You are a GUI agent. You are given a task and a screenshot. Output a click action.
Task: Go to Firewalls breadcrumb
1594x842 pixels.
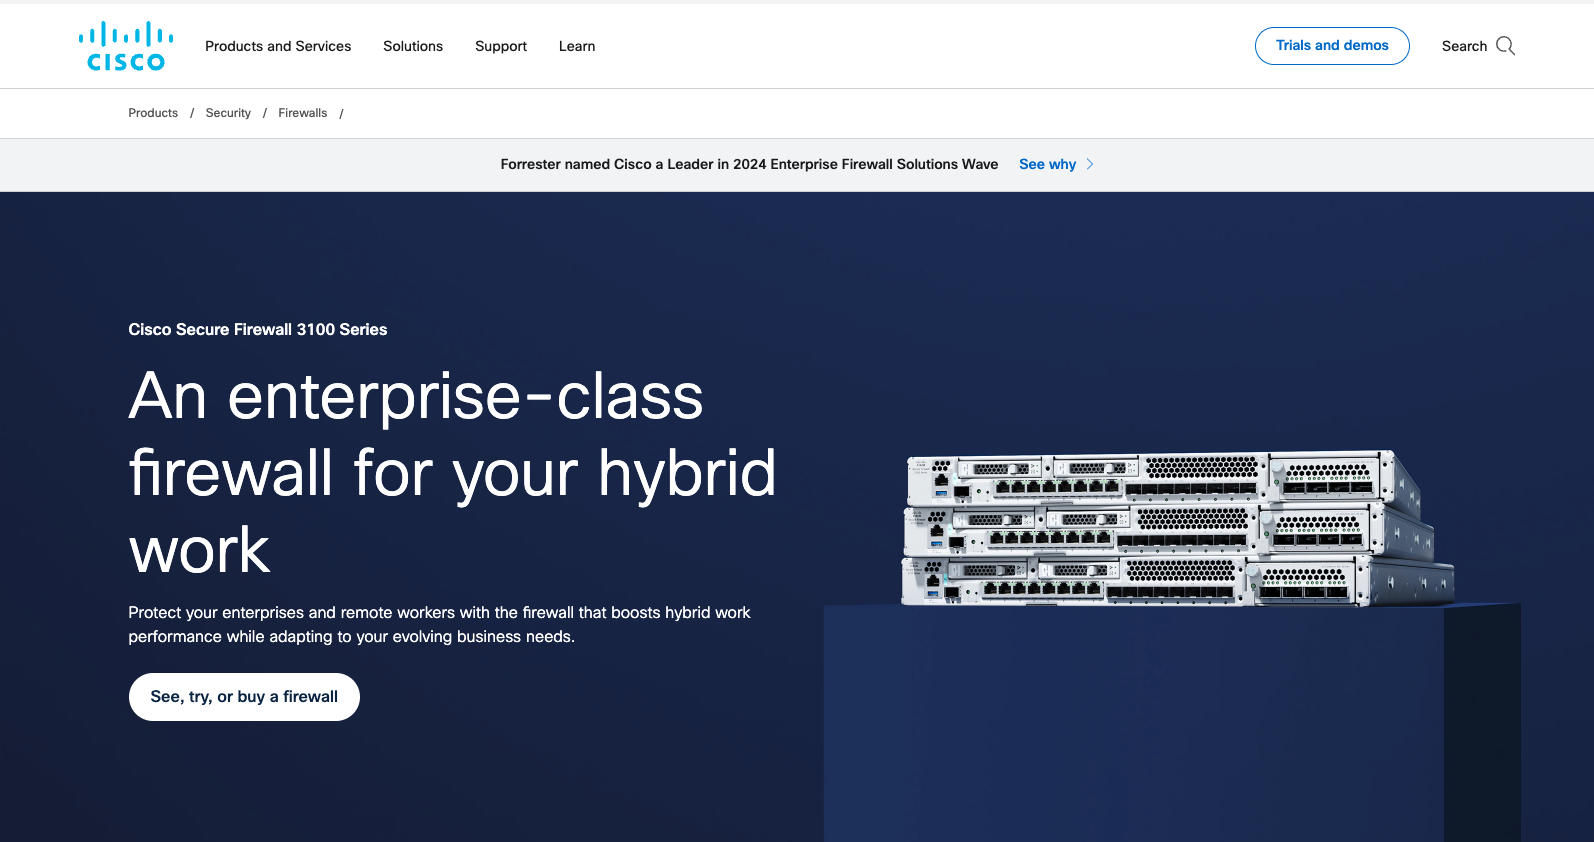point(303,113)
